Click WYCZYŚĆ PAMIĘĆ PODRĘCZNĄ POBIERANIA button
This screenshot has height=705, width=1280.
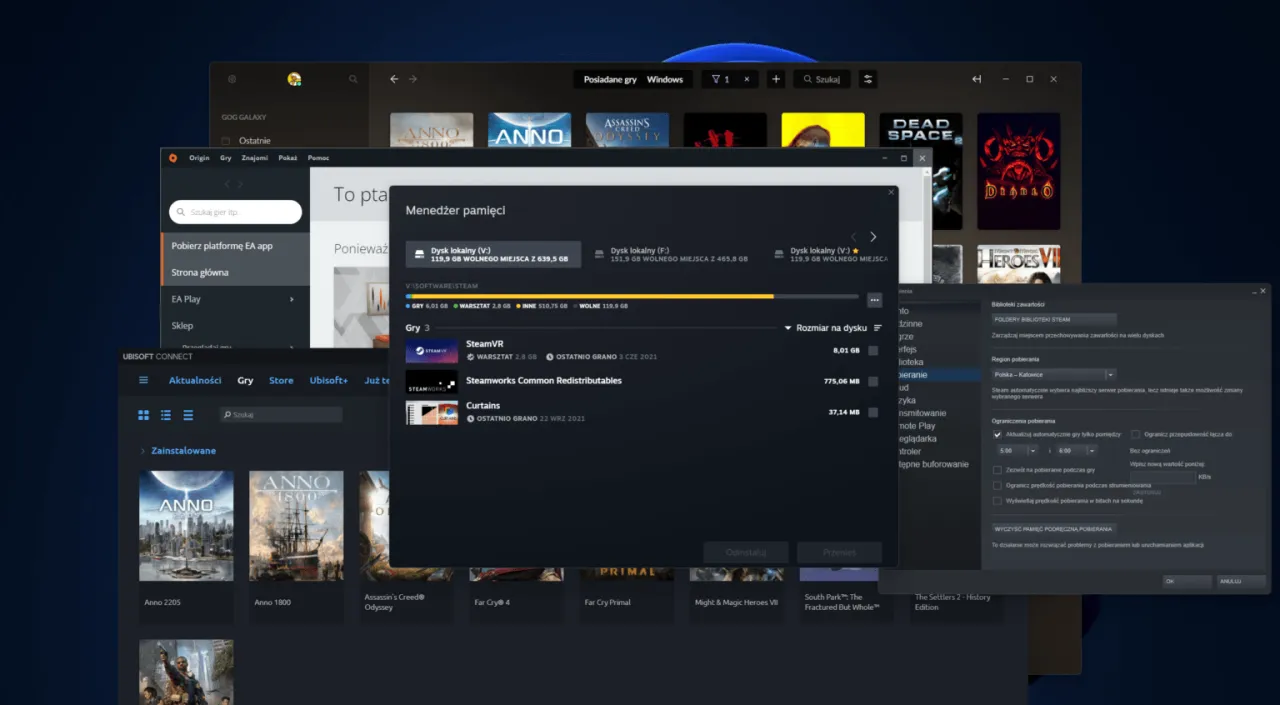1054,528
